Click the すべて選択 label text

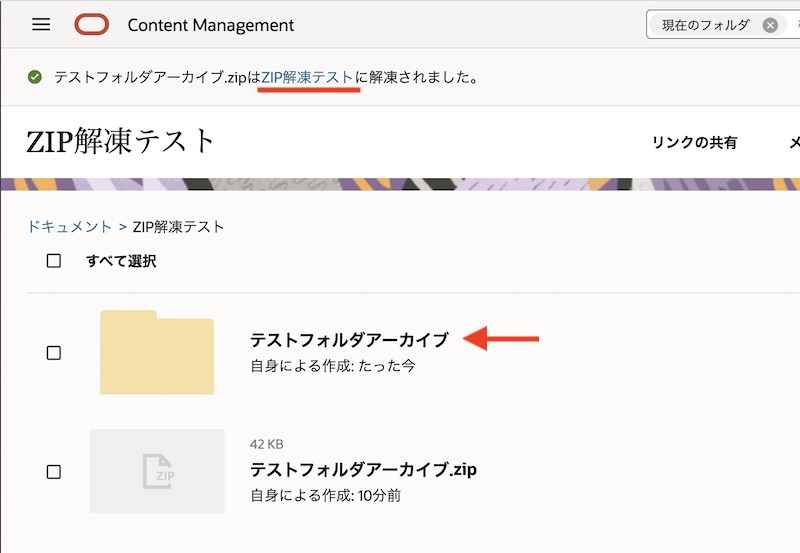click(121, 261)
